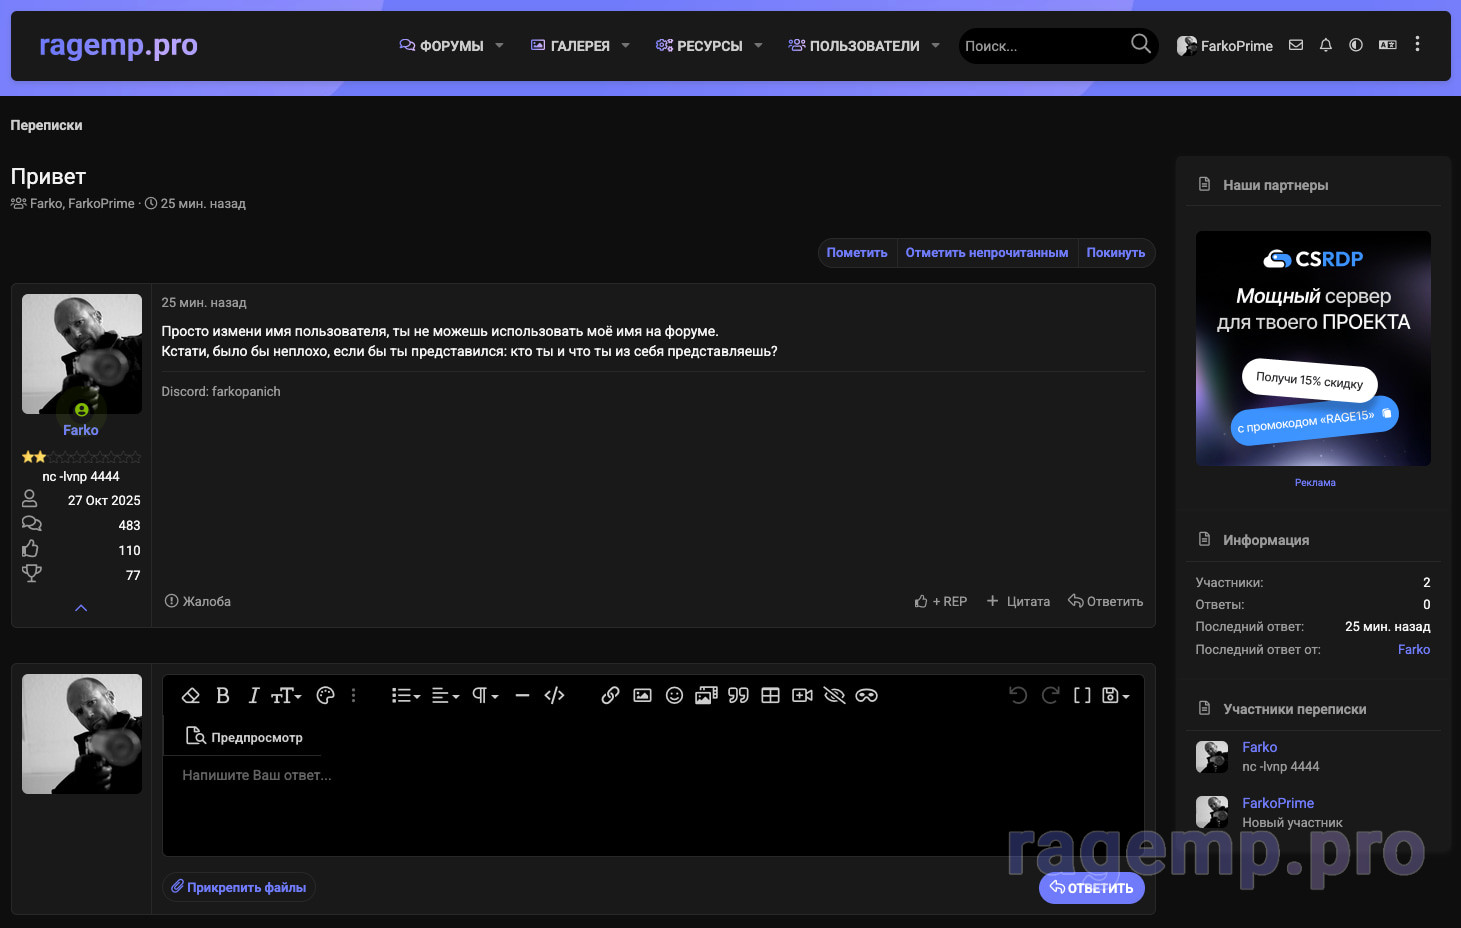Viewport: 1461px width, 928px height.
Task: Click the eraser remove-formatting icon
Action: click(191, 695)
